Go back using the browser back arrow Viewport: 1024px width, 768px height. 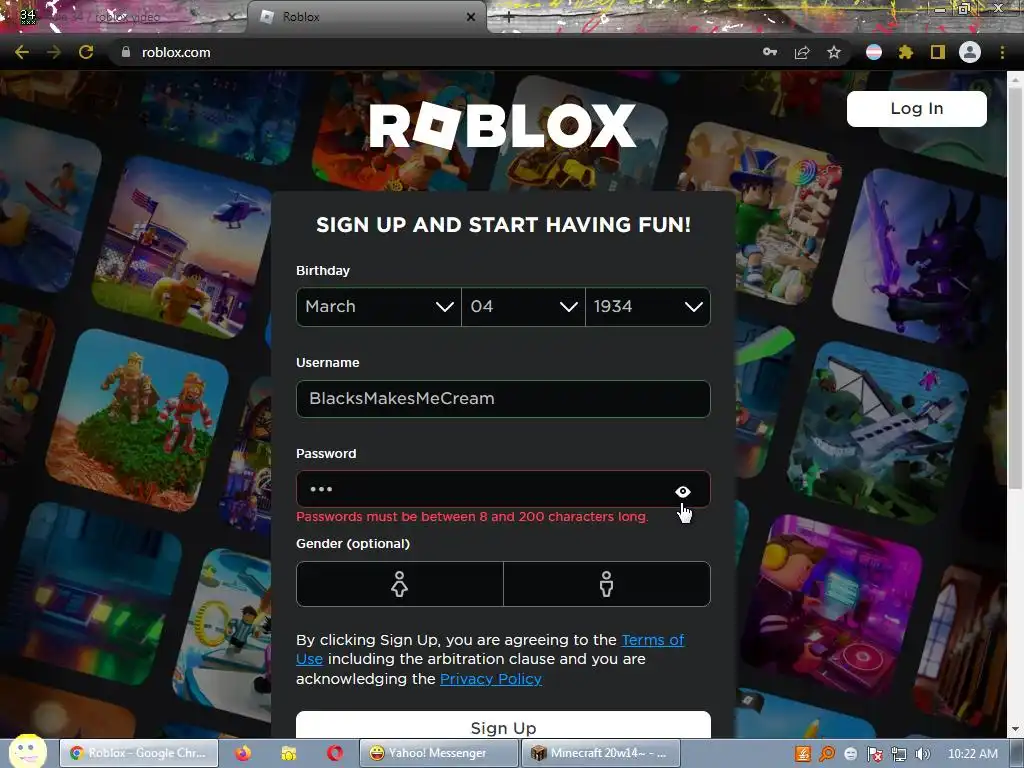[22, 52]
